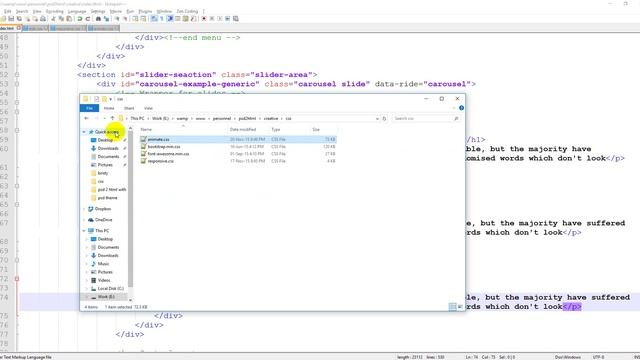Select Videos under This PC

[104, 280]
